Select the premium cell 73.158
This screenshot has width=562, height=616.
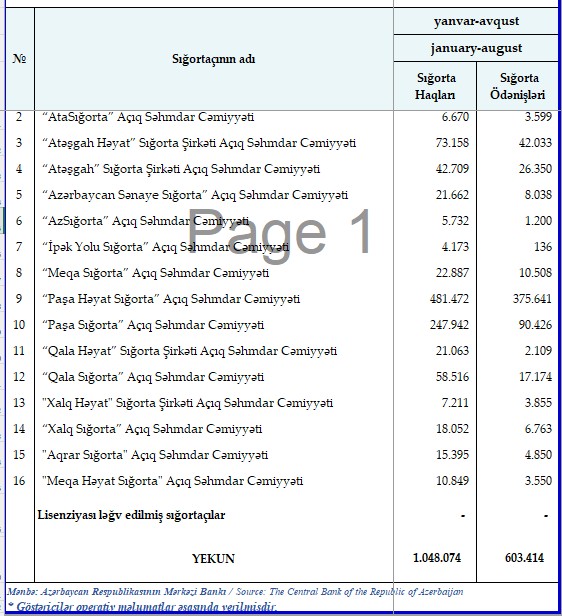452,143
